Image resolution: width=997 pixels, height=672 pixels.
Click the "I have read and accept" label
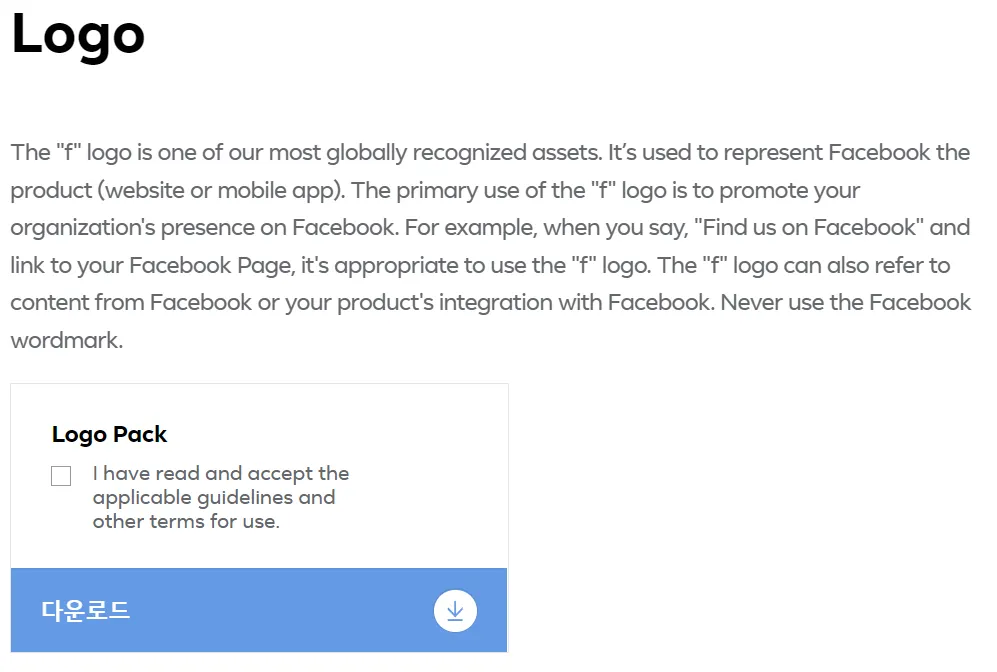pyautogui.click(x=220, y=473)
